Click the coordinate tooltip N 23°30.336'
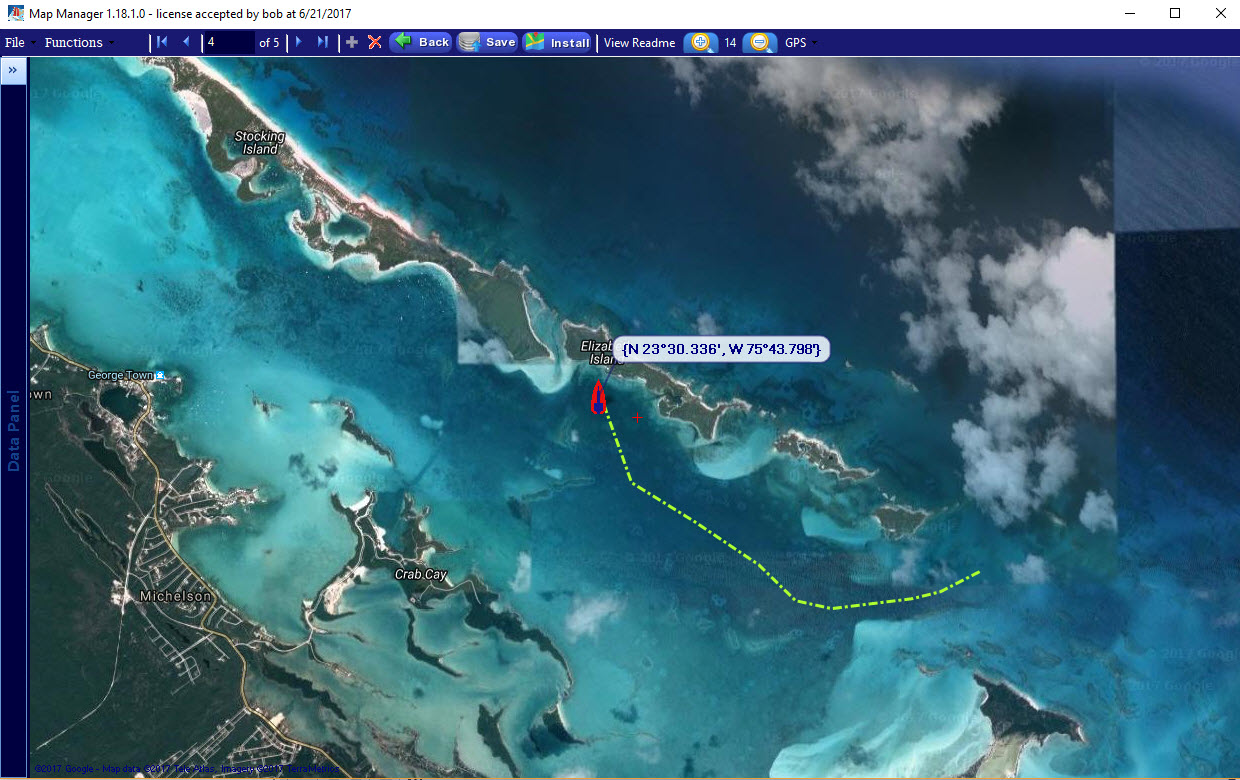1240x780 pixels. 721,349
